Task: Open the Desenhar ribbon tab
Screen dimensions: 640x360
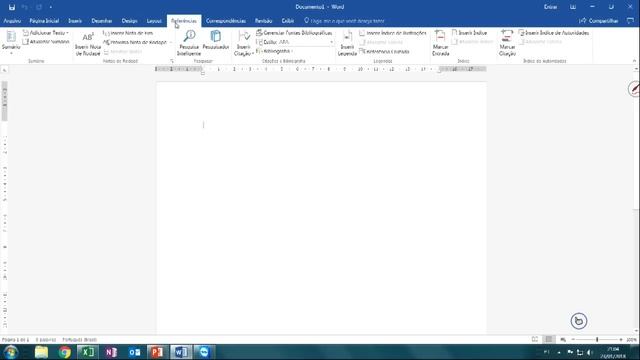Action: pyautogui.click(x=102, y=21)
